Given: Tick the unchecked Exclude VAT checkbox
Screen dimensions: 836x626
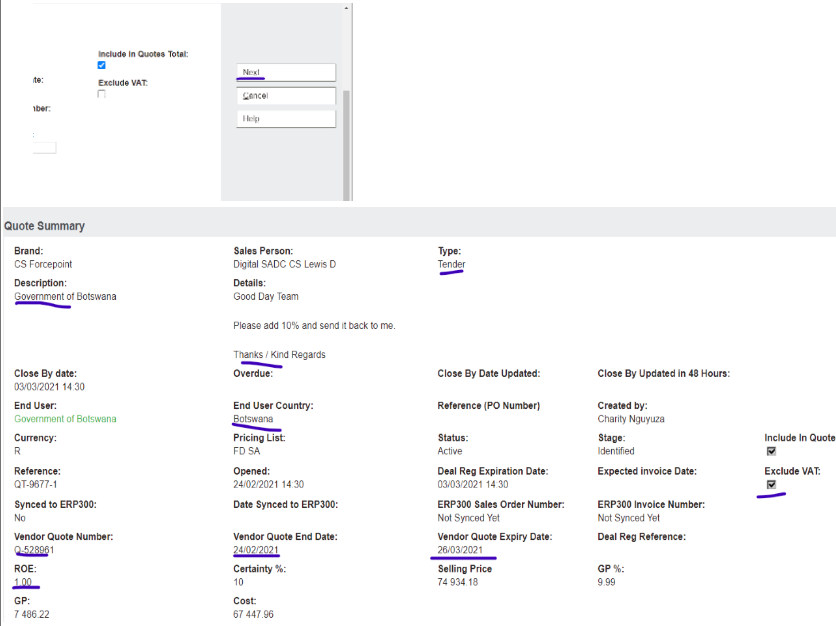Looking at the screenshot, I should 102,94.
